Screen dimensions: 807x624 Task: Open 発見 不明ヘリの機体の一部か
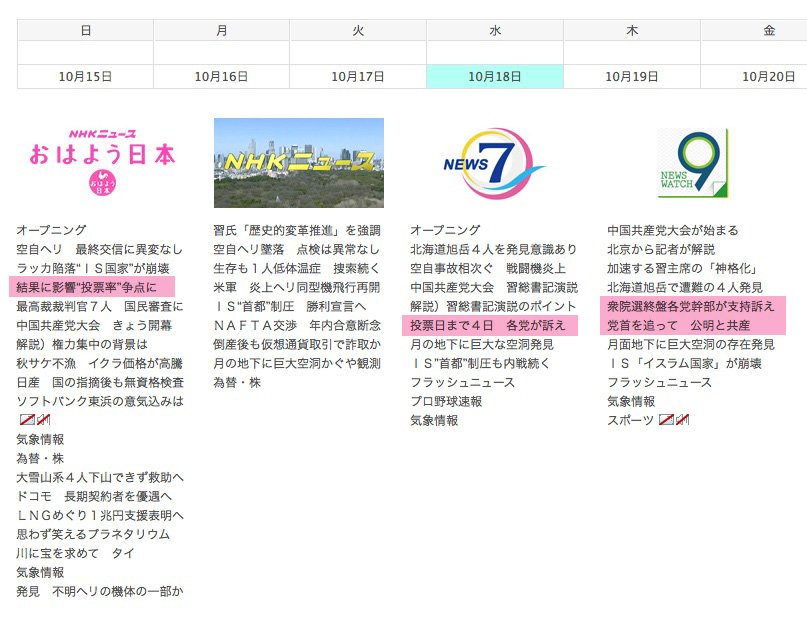point(100,591)
